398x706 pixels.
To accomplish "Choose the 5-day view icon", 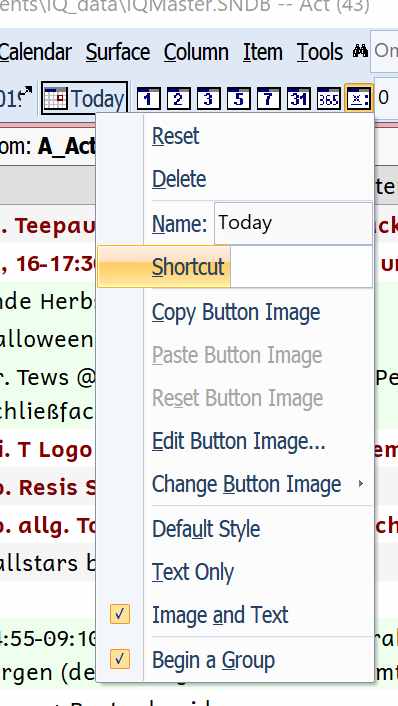I will pos(239,98).
